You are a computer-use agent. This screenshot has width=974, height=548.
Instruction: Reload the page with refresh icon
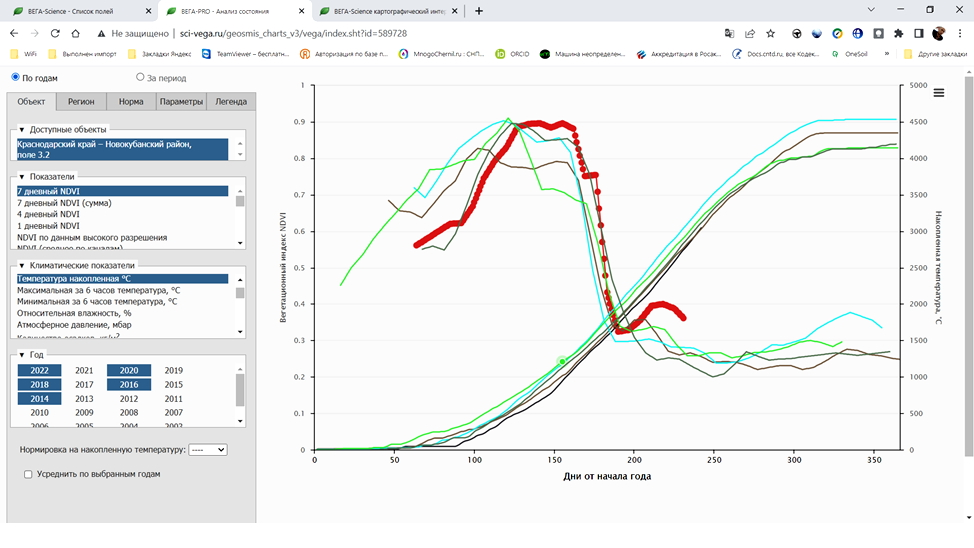tap(55, 34)
